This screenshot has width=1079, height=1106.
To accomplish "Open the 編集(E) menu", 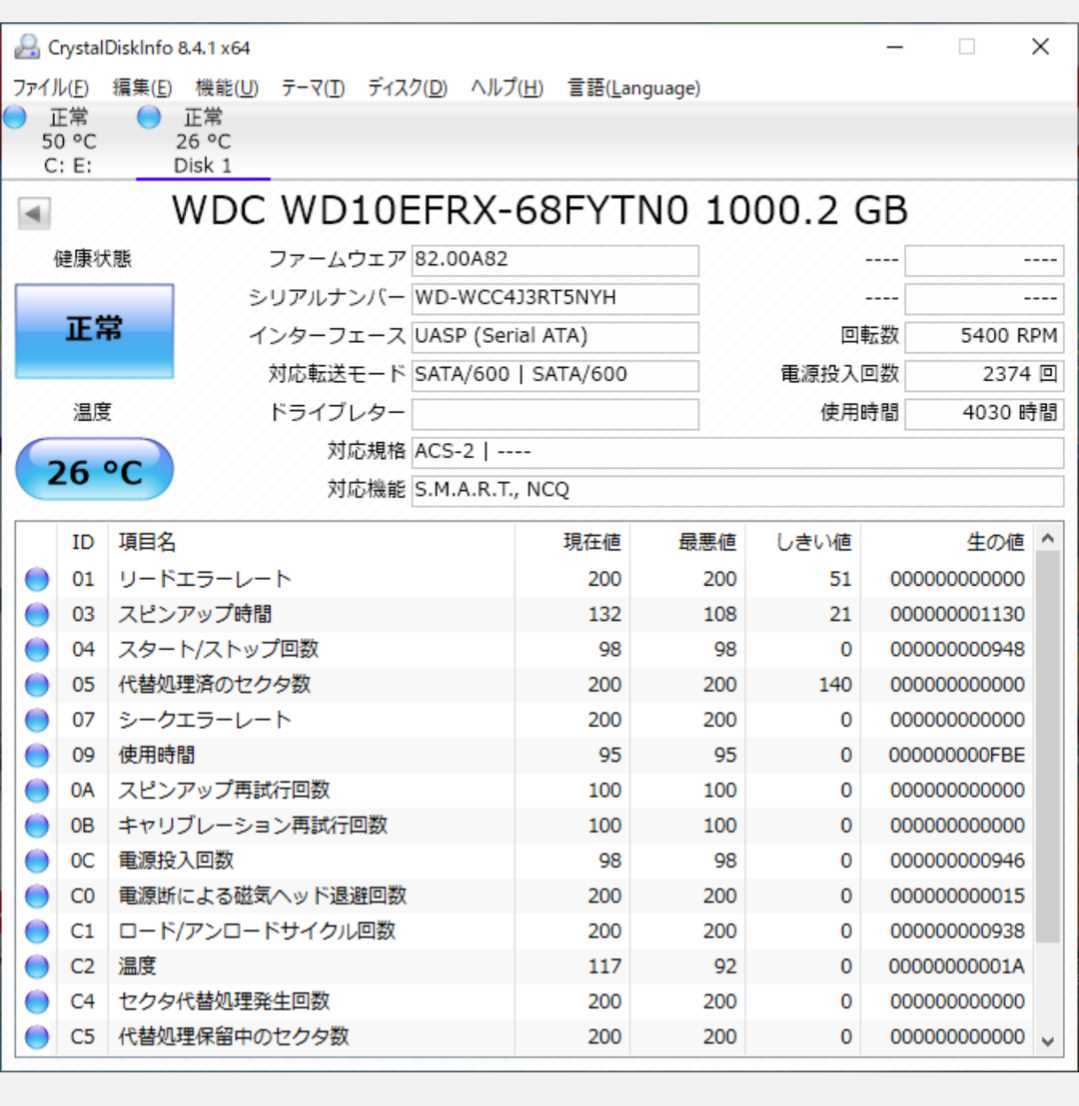I will (x=142, y=88).
